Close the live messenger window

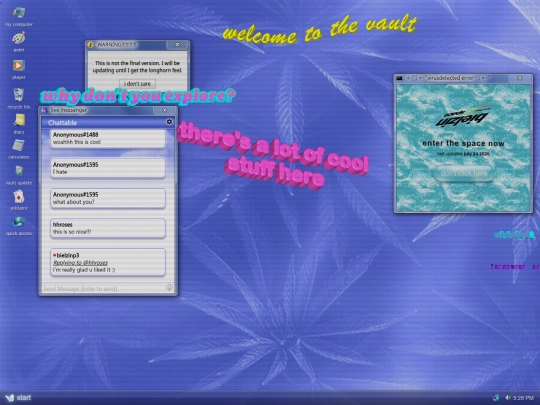coord(164,110)
